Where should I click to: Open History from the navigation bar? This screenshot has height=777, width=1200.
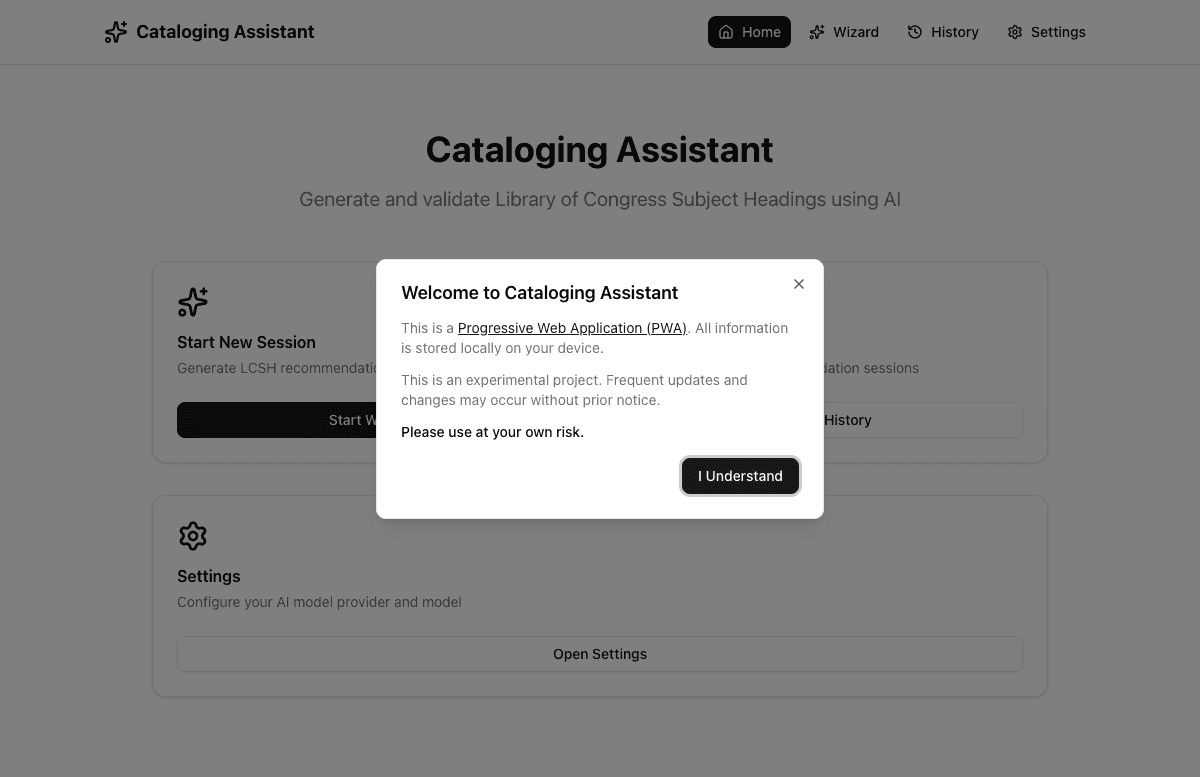point(943,32)
